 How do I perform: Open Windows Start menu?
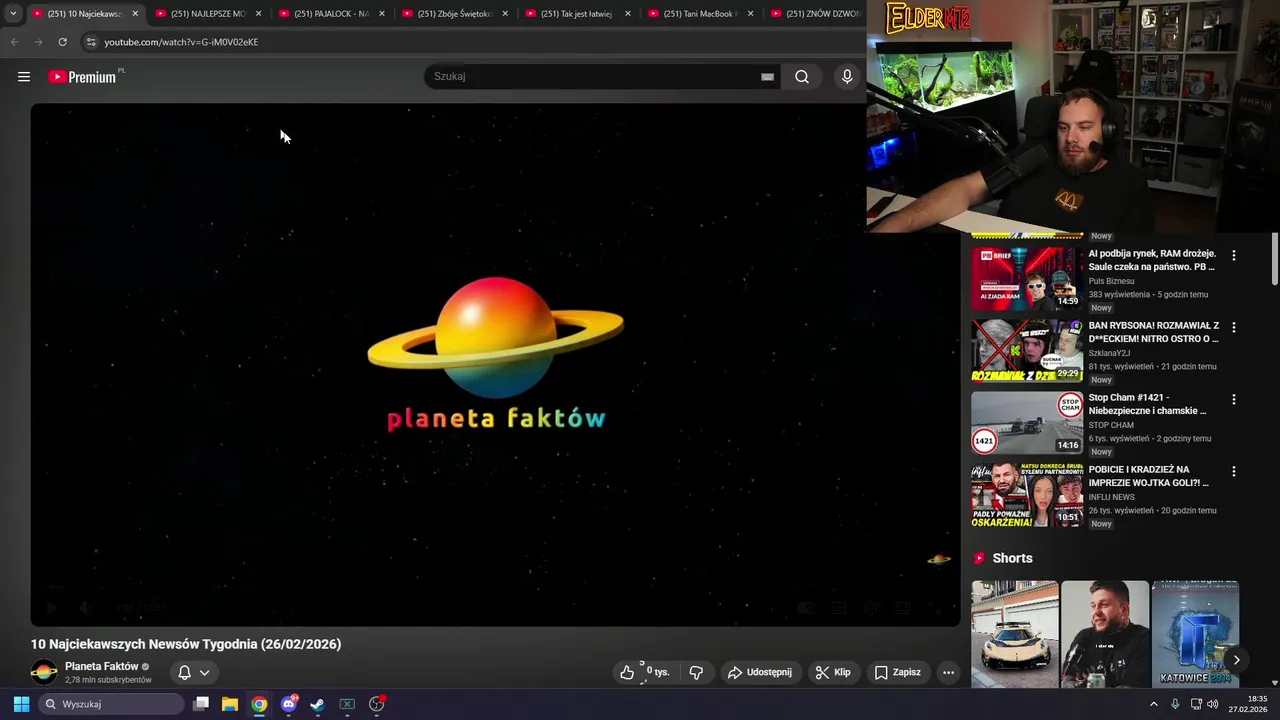click(21, 704)
